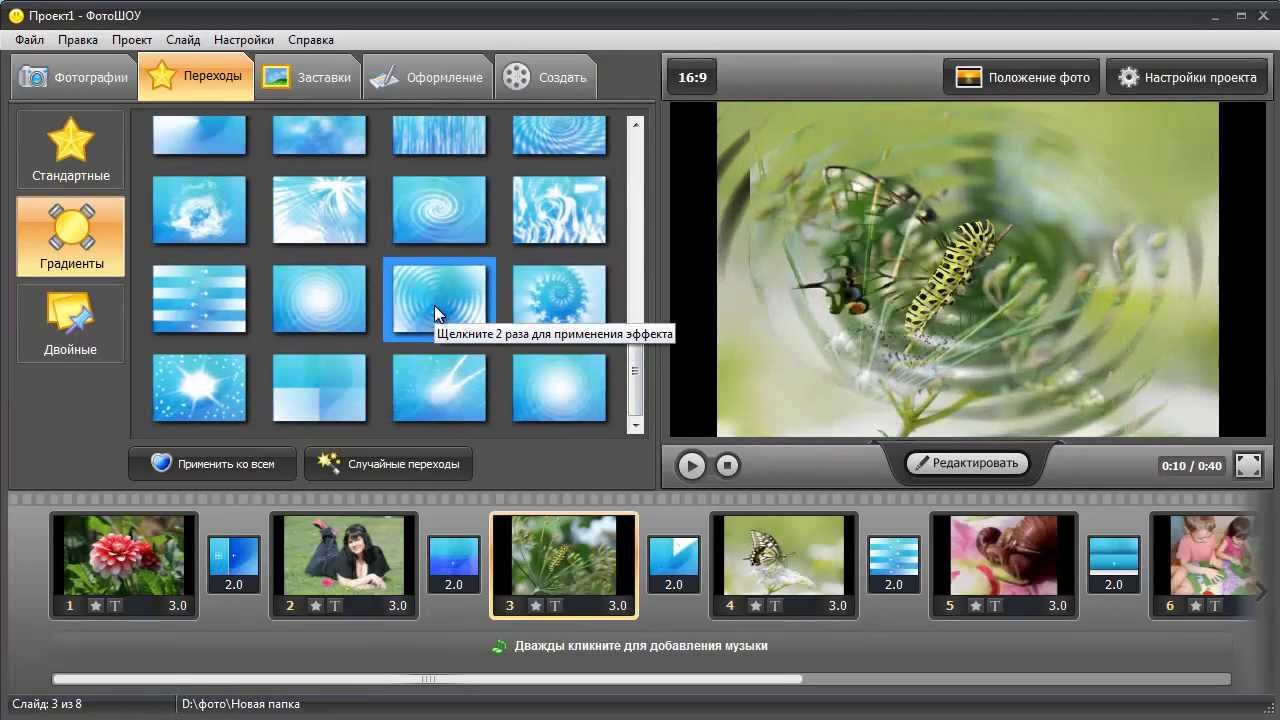The image size is (1280, 720).
Task: Click star icon on slide 1
Action: (x=96, y=606)
